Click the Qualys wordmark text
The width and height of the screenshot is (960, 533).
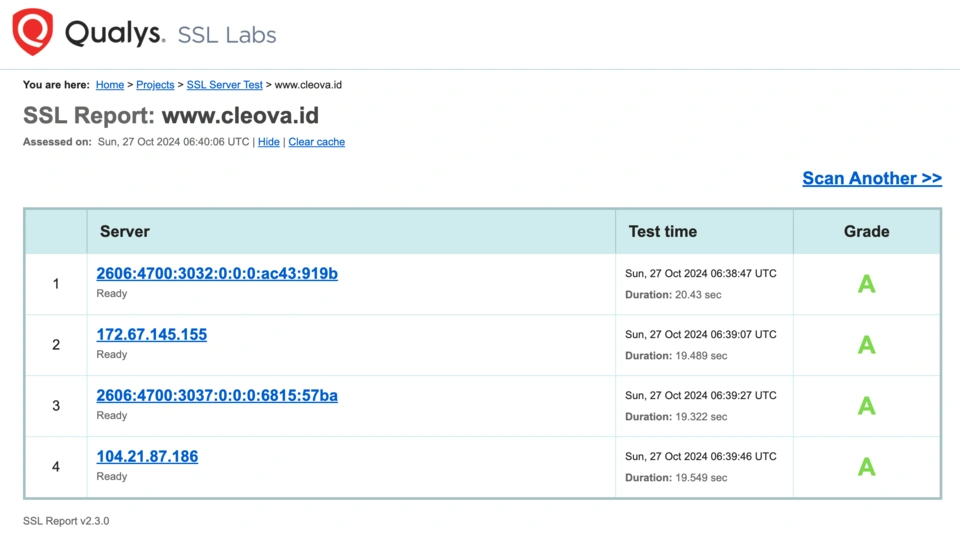coord(115,33)
